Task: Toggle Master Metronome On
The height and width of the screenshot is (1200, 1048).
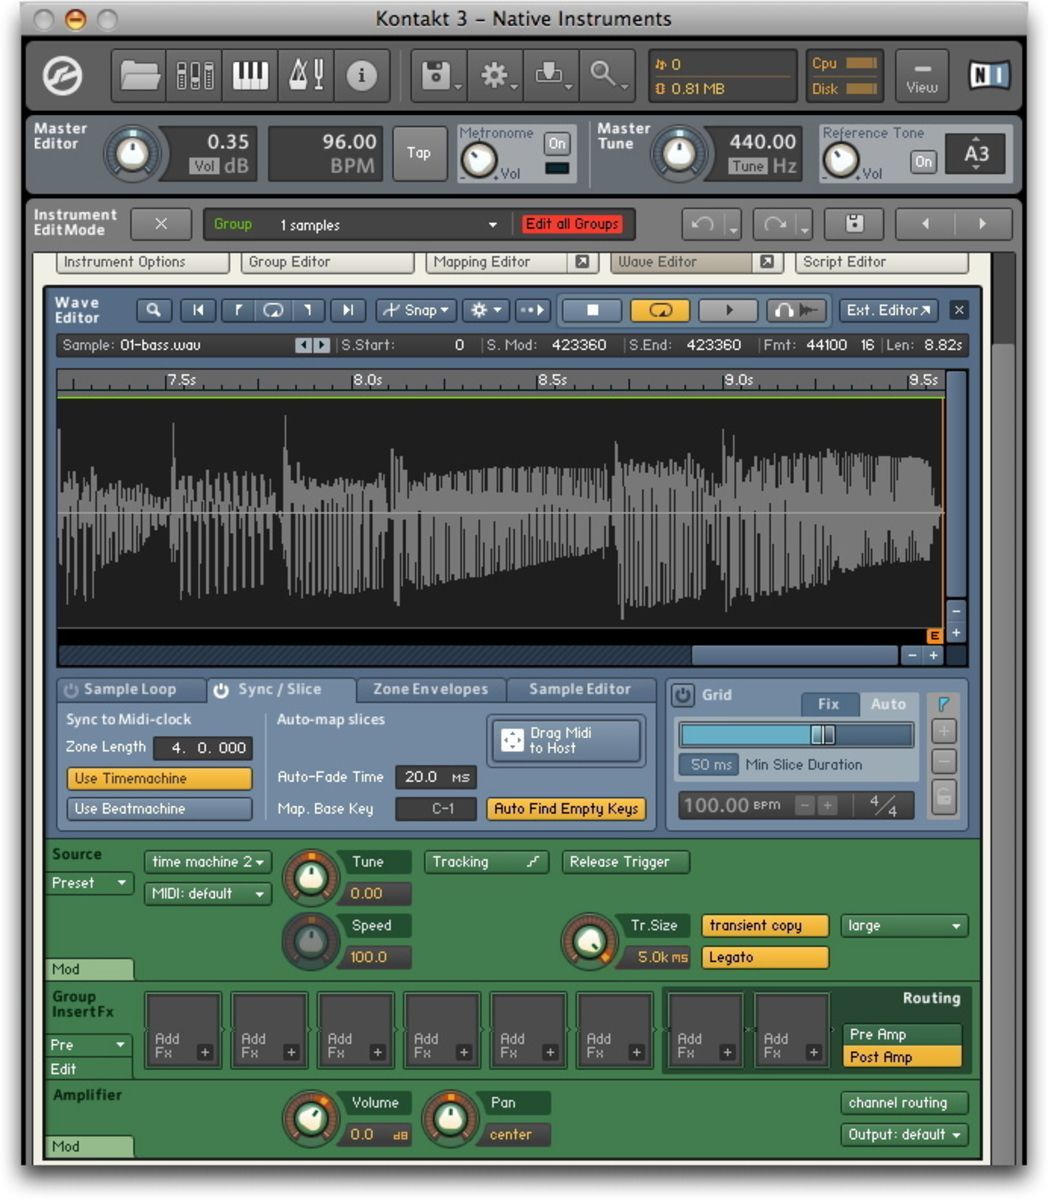Action: tap(557, 144)
